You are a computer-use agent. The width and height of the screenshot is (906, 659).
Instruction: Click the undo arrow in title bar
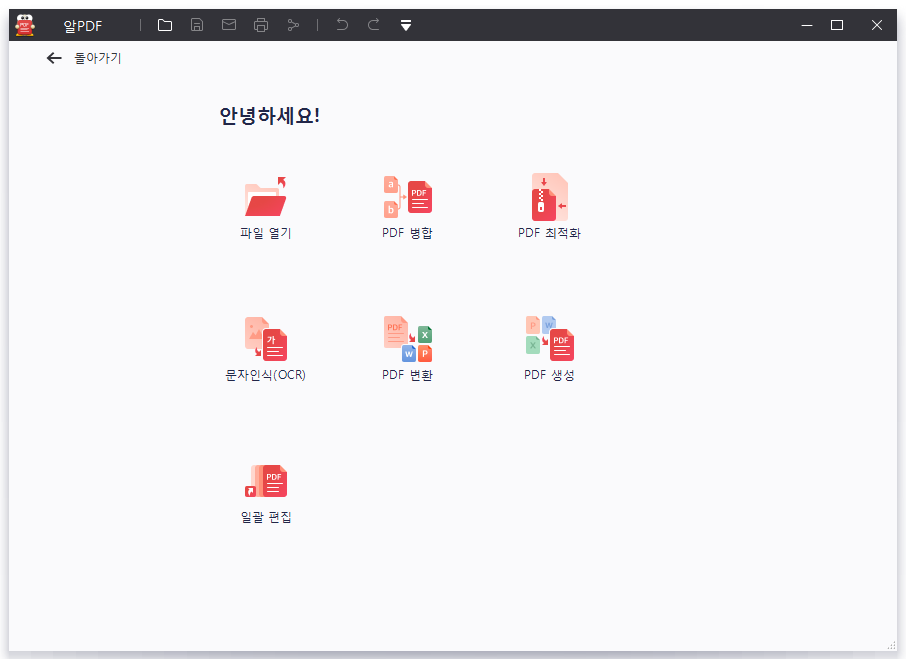342,25
